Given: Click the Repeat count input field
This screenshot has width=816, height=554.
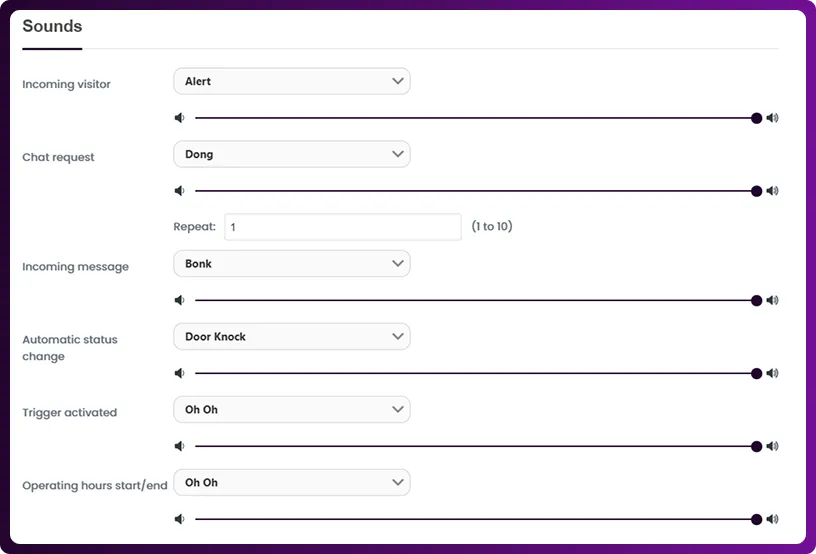Looking at the screenshot, I should (342, 227).
